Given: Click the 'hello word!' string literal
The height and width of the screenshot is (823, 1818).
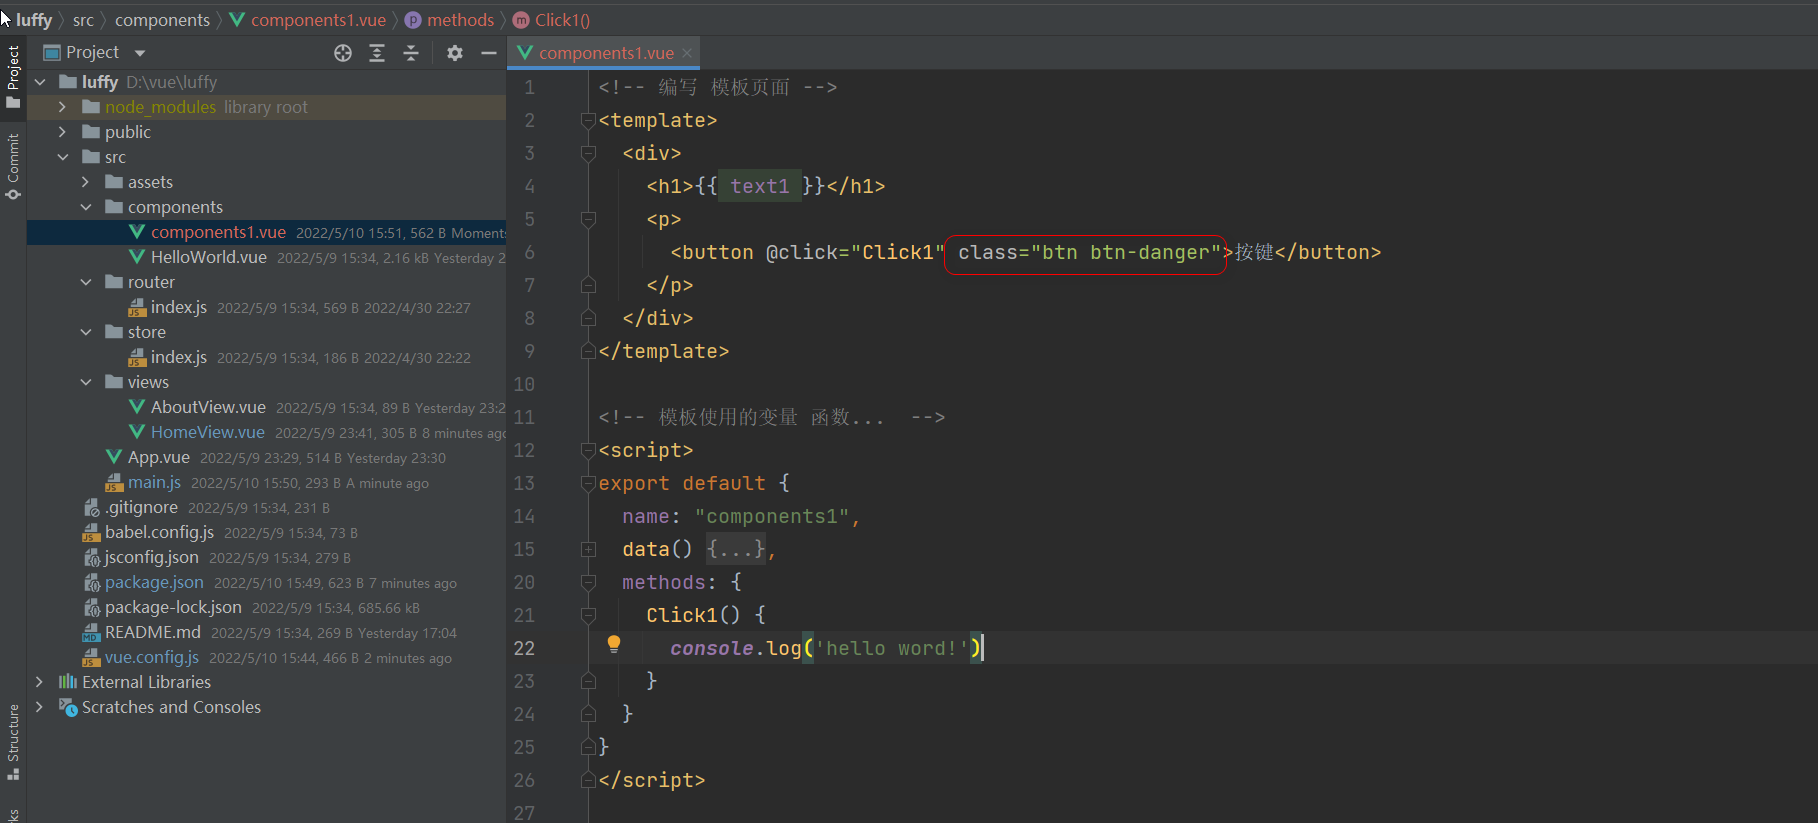Looking at the screenshot, I should tap(891, 648).
